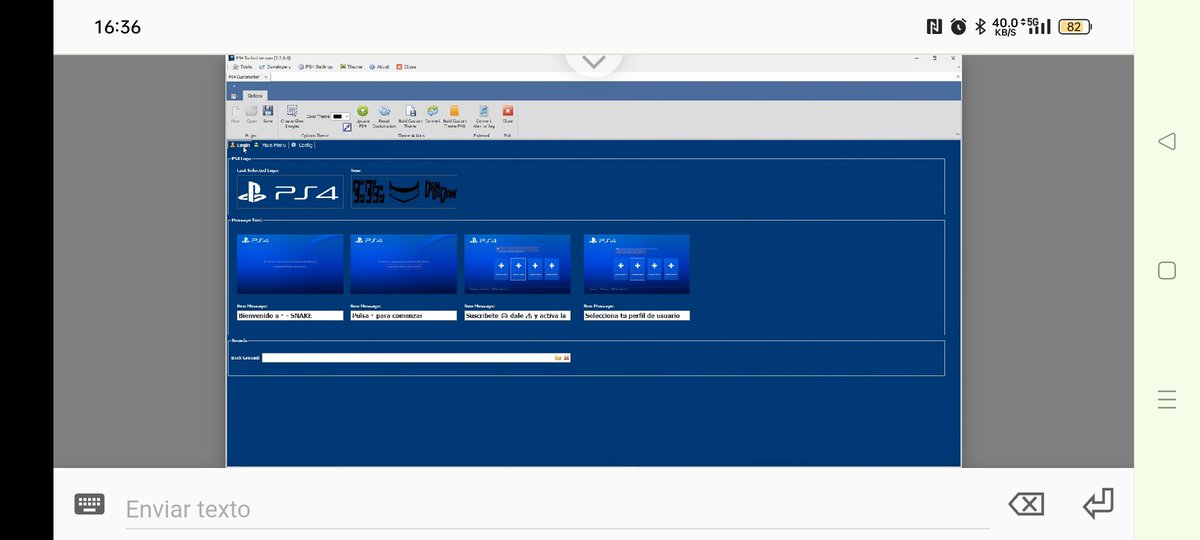Screen dimensions: 1200x540
Task: Tap the Android recent apps lines button
Action: click(x=1166, y=400)
